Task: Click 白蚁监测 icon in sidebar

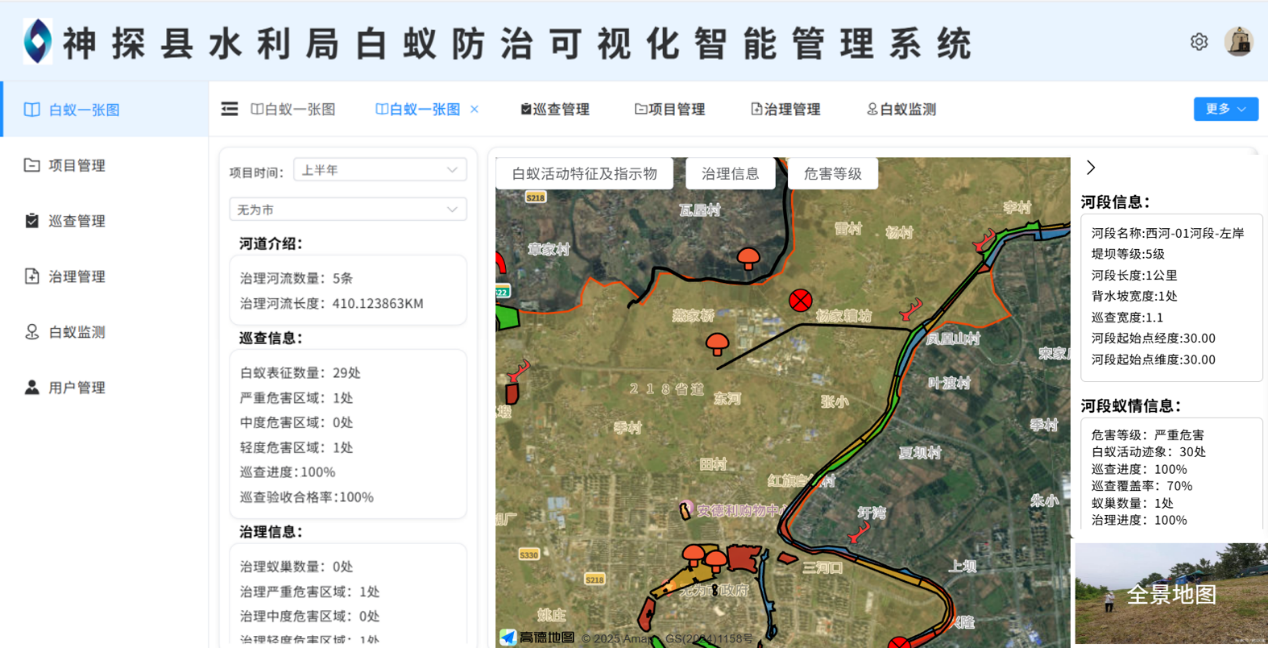Action: (32, 332)
